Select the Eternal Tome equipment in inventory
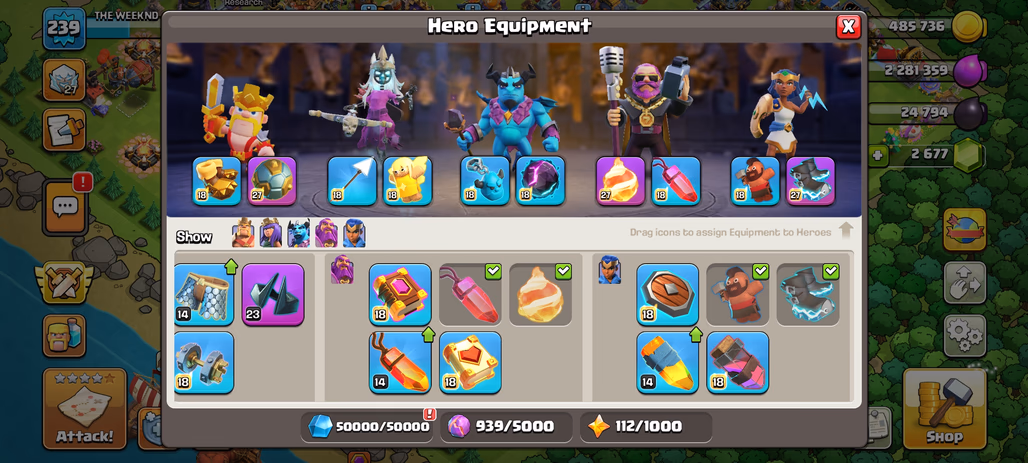Image resolution: width=1028 pixels, height=463 pixels. (x=400, y=294)
